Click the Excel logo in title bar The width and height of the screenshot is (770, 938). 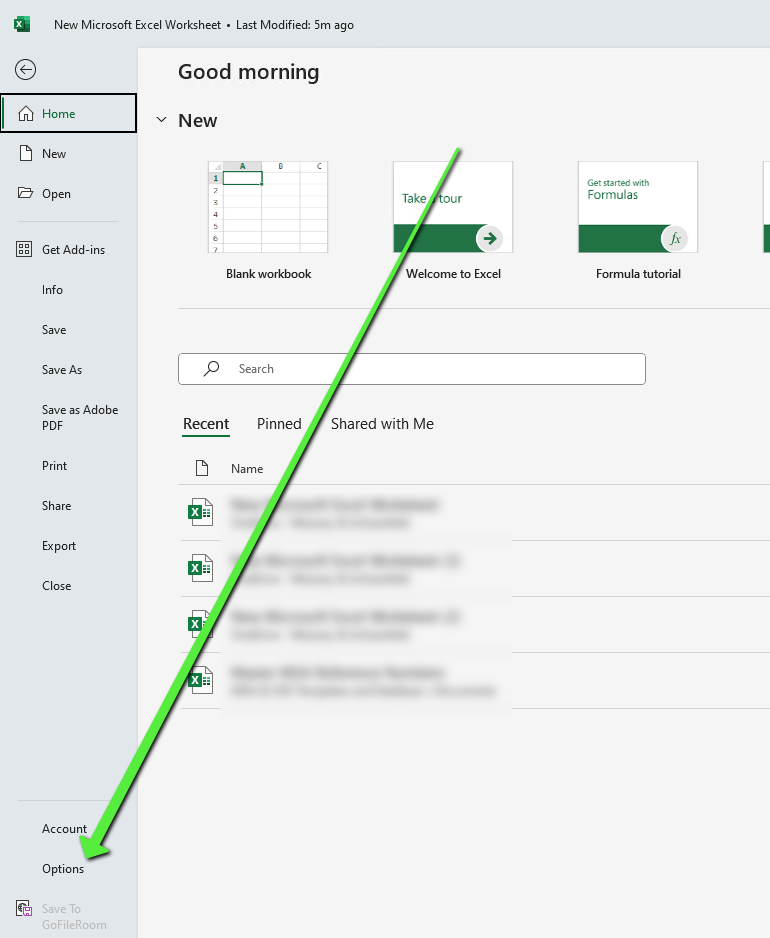[22, 24]
